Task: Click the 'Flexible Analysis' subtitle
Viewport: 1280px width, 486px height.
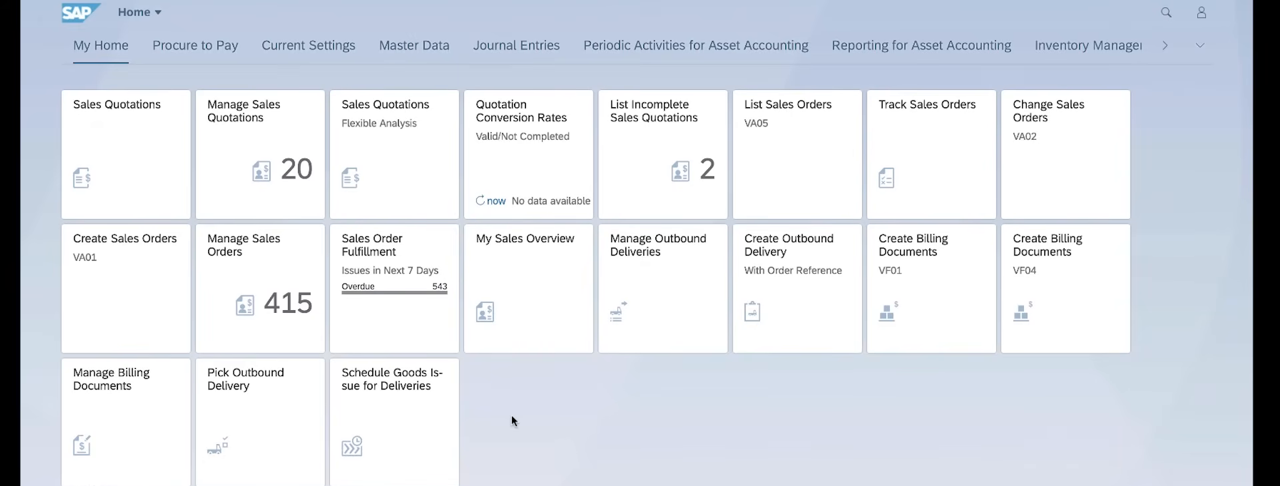Action: (379, 123)
